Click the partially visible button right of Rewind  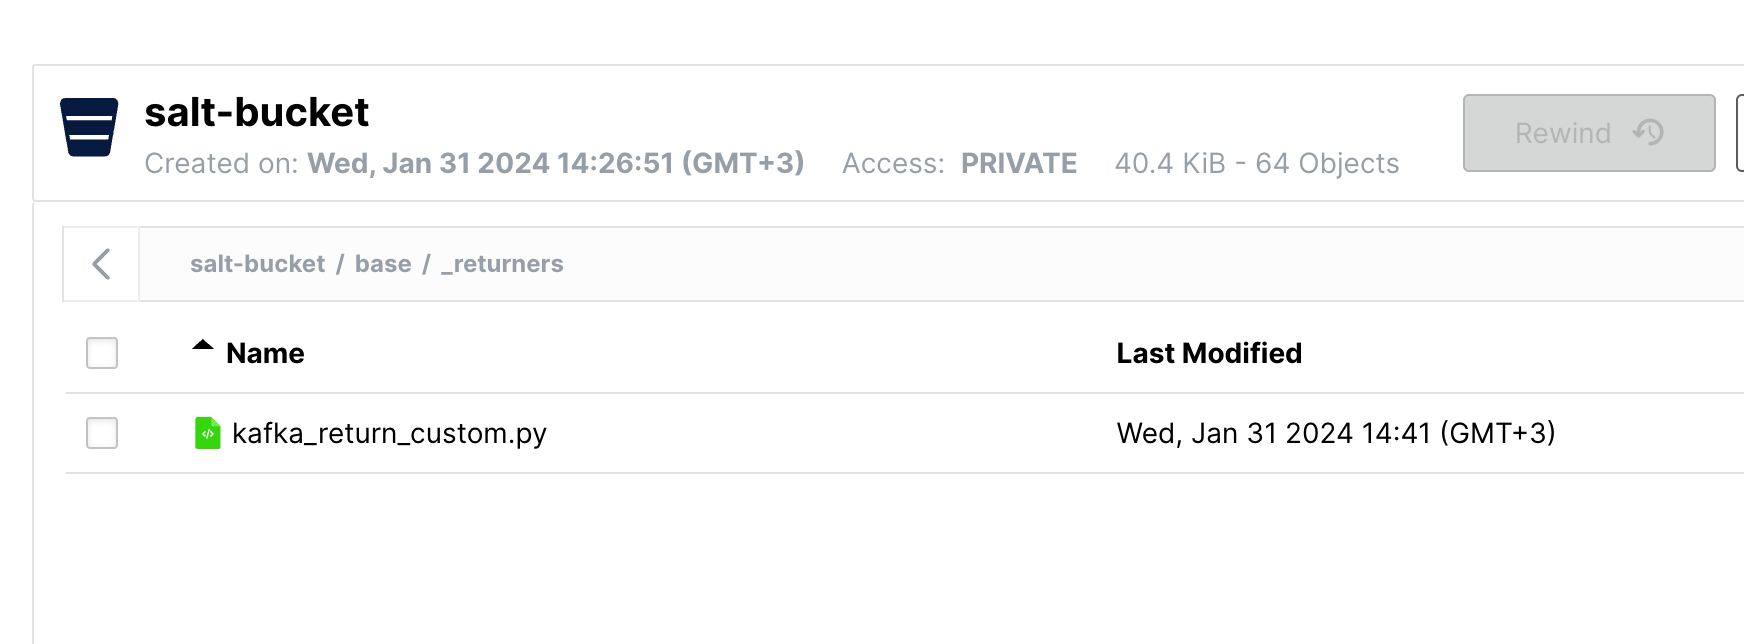1739,133
